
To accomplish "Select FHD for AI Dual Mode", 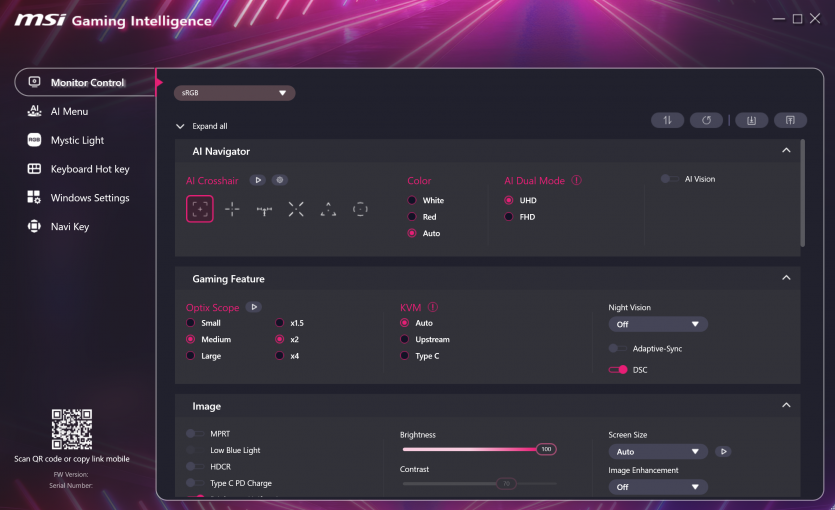I will coord(509,216).
